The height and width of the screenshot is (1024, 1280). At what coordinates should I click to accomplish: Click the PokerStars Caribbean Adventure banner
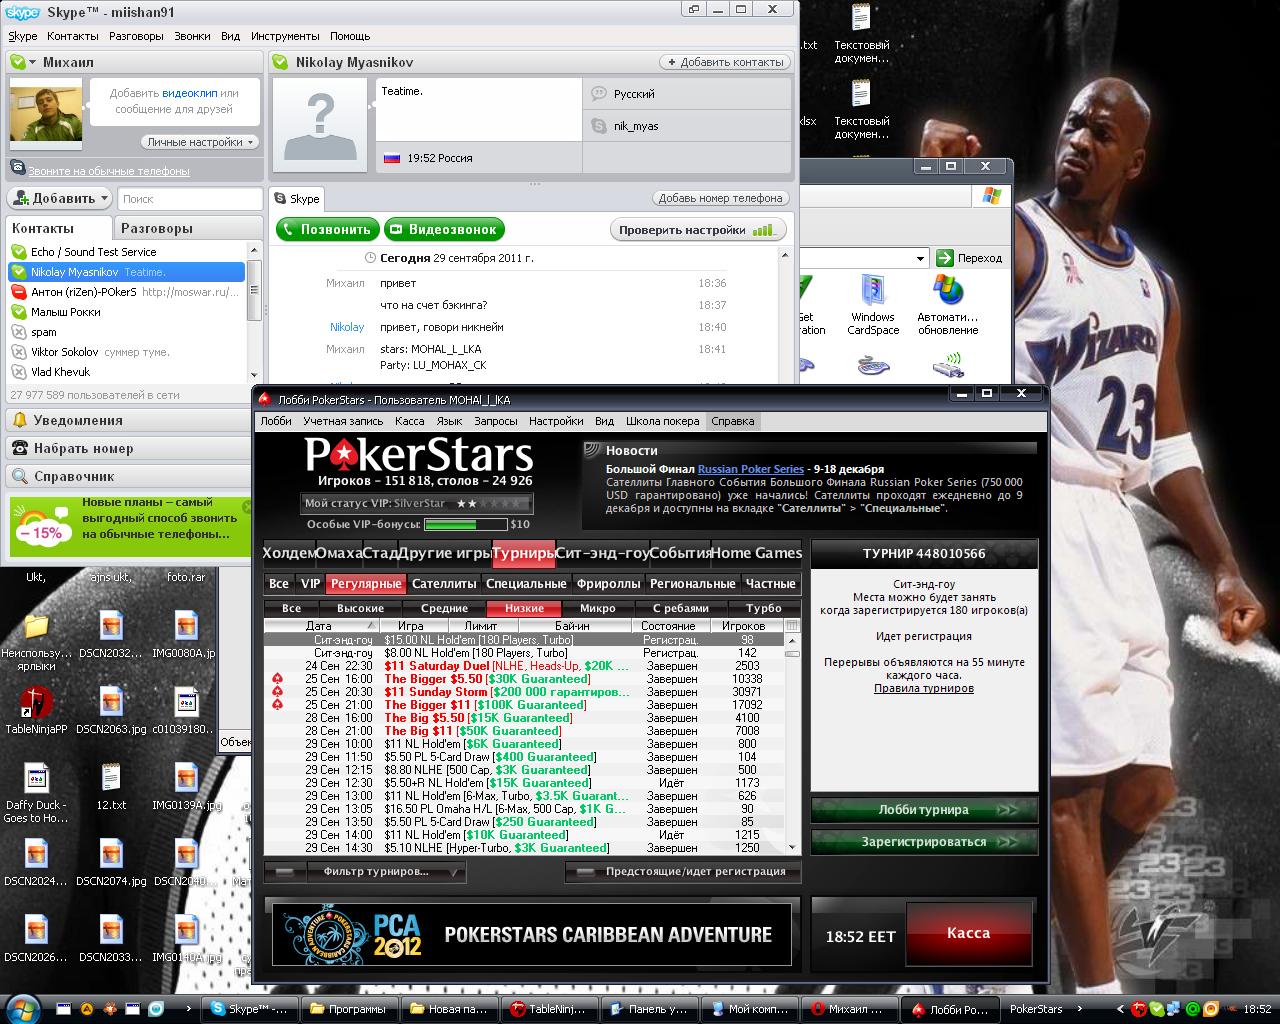pyautogui.click(x=532, y=933)
